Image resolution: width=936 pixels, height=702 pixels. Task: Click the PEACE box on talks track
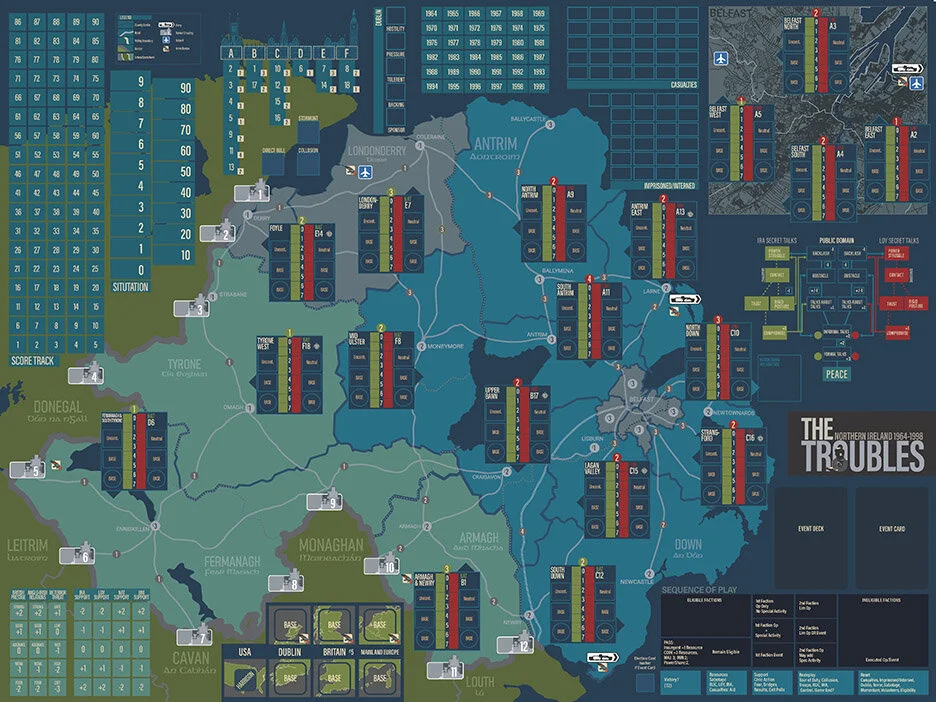pyautogui.click(x=836, y=374)
